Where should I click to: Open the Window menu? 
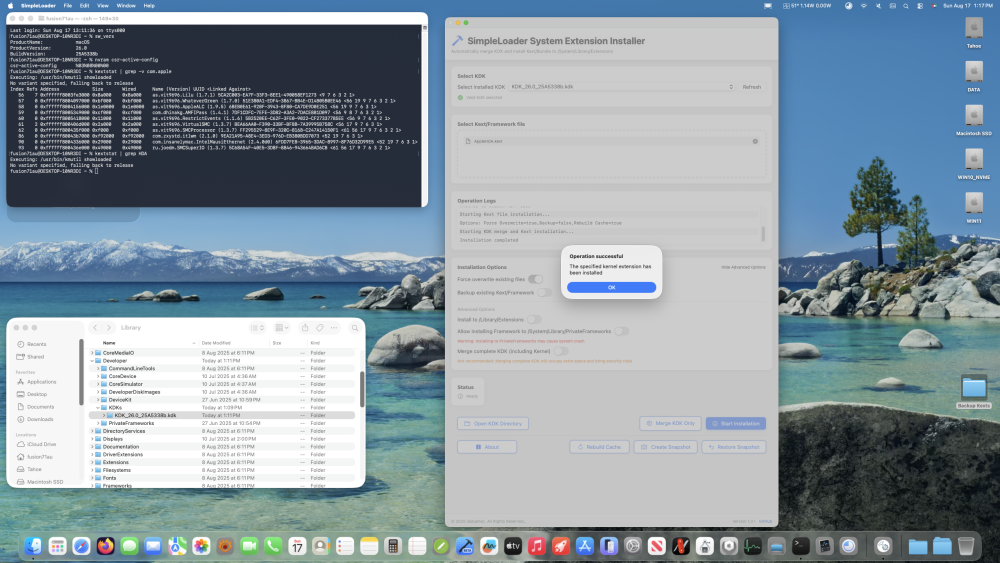pyautogui.click(x=126, y=6)
